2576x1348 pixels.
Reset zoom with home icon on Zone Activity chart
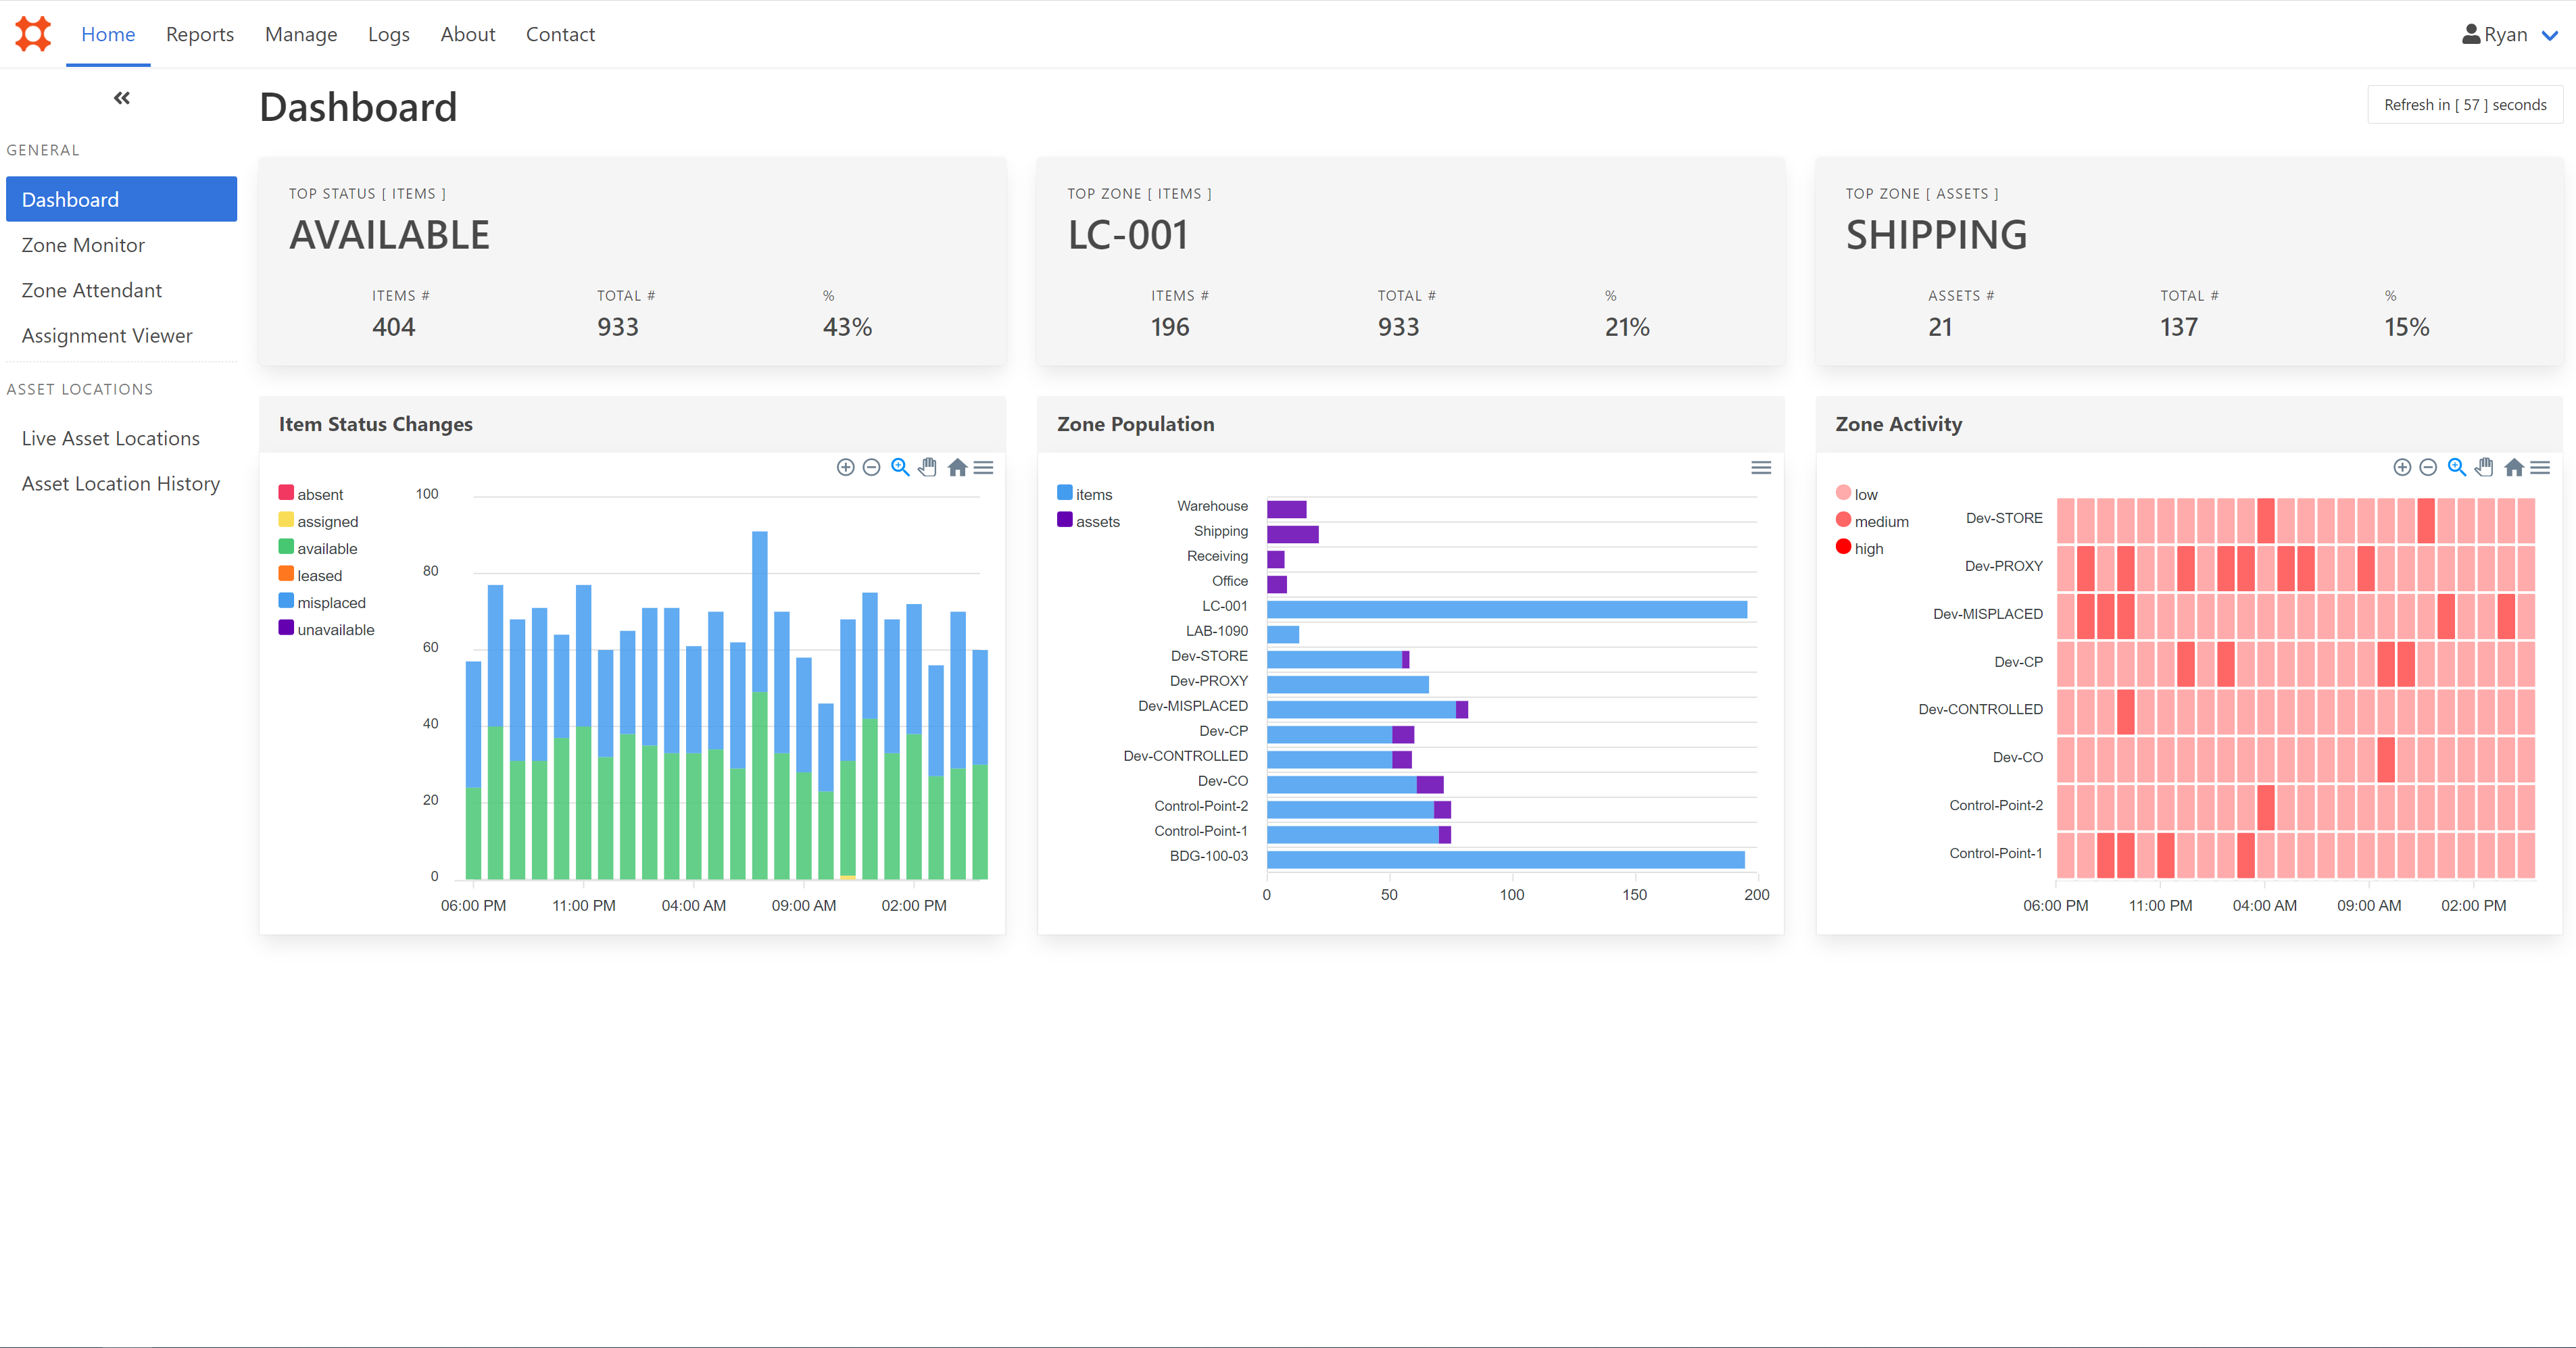tap(2513, 467)
